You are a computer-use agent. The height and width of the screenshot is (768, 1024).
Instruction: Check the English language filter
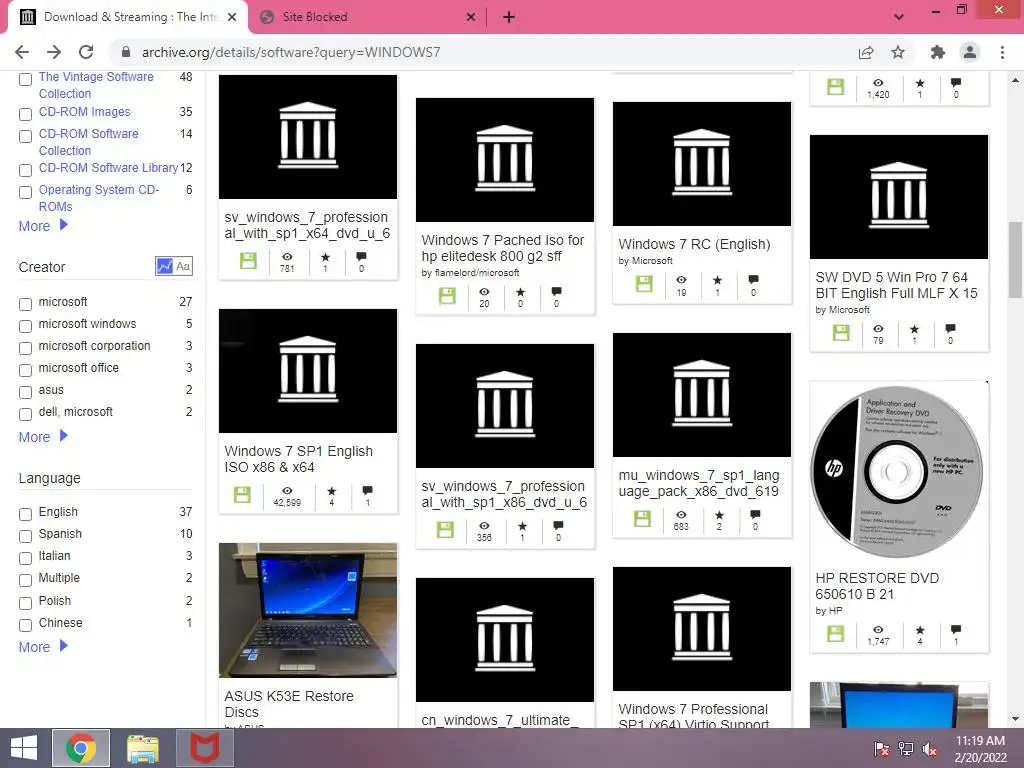25,514
